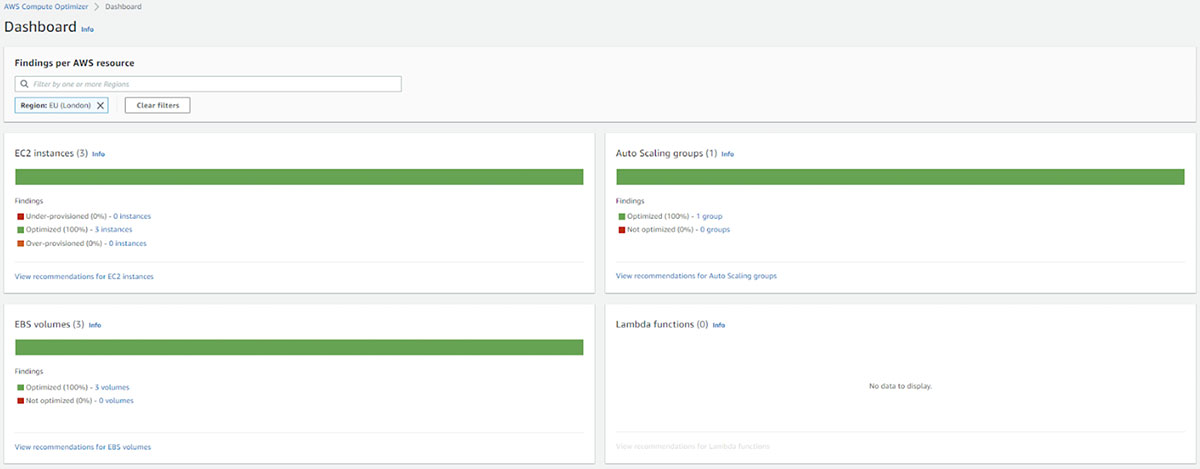
Task: Click the red Not optimized swatch in EBS volumes
Action: pyautogui.click(x=19, y=400)
